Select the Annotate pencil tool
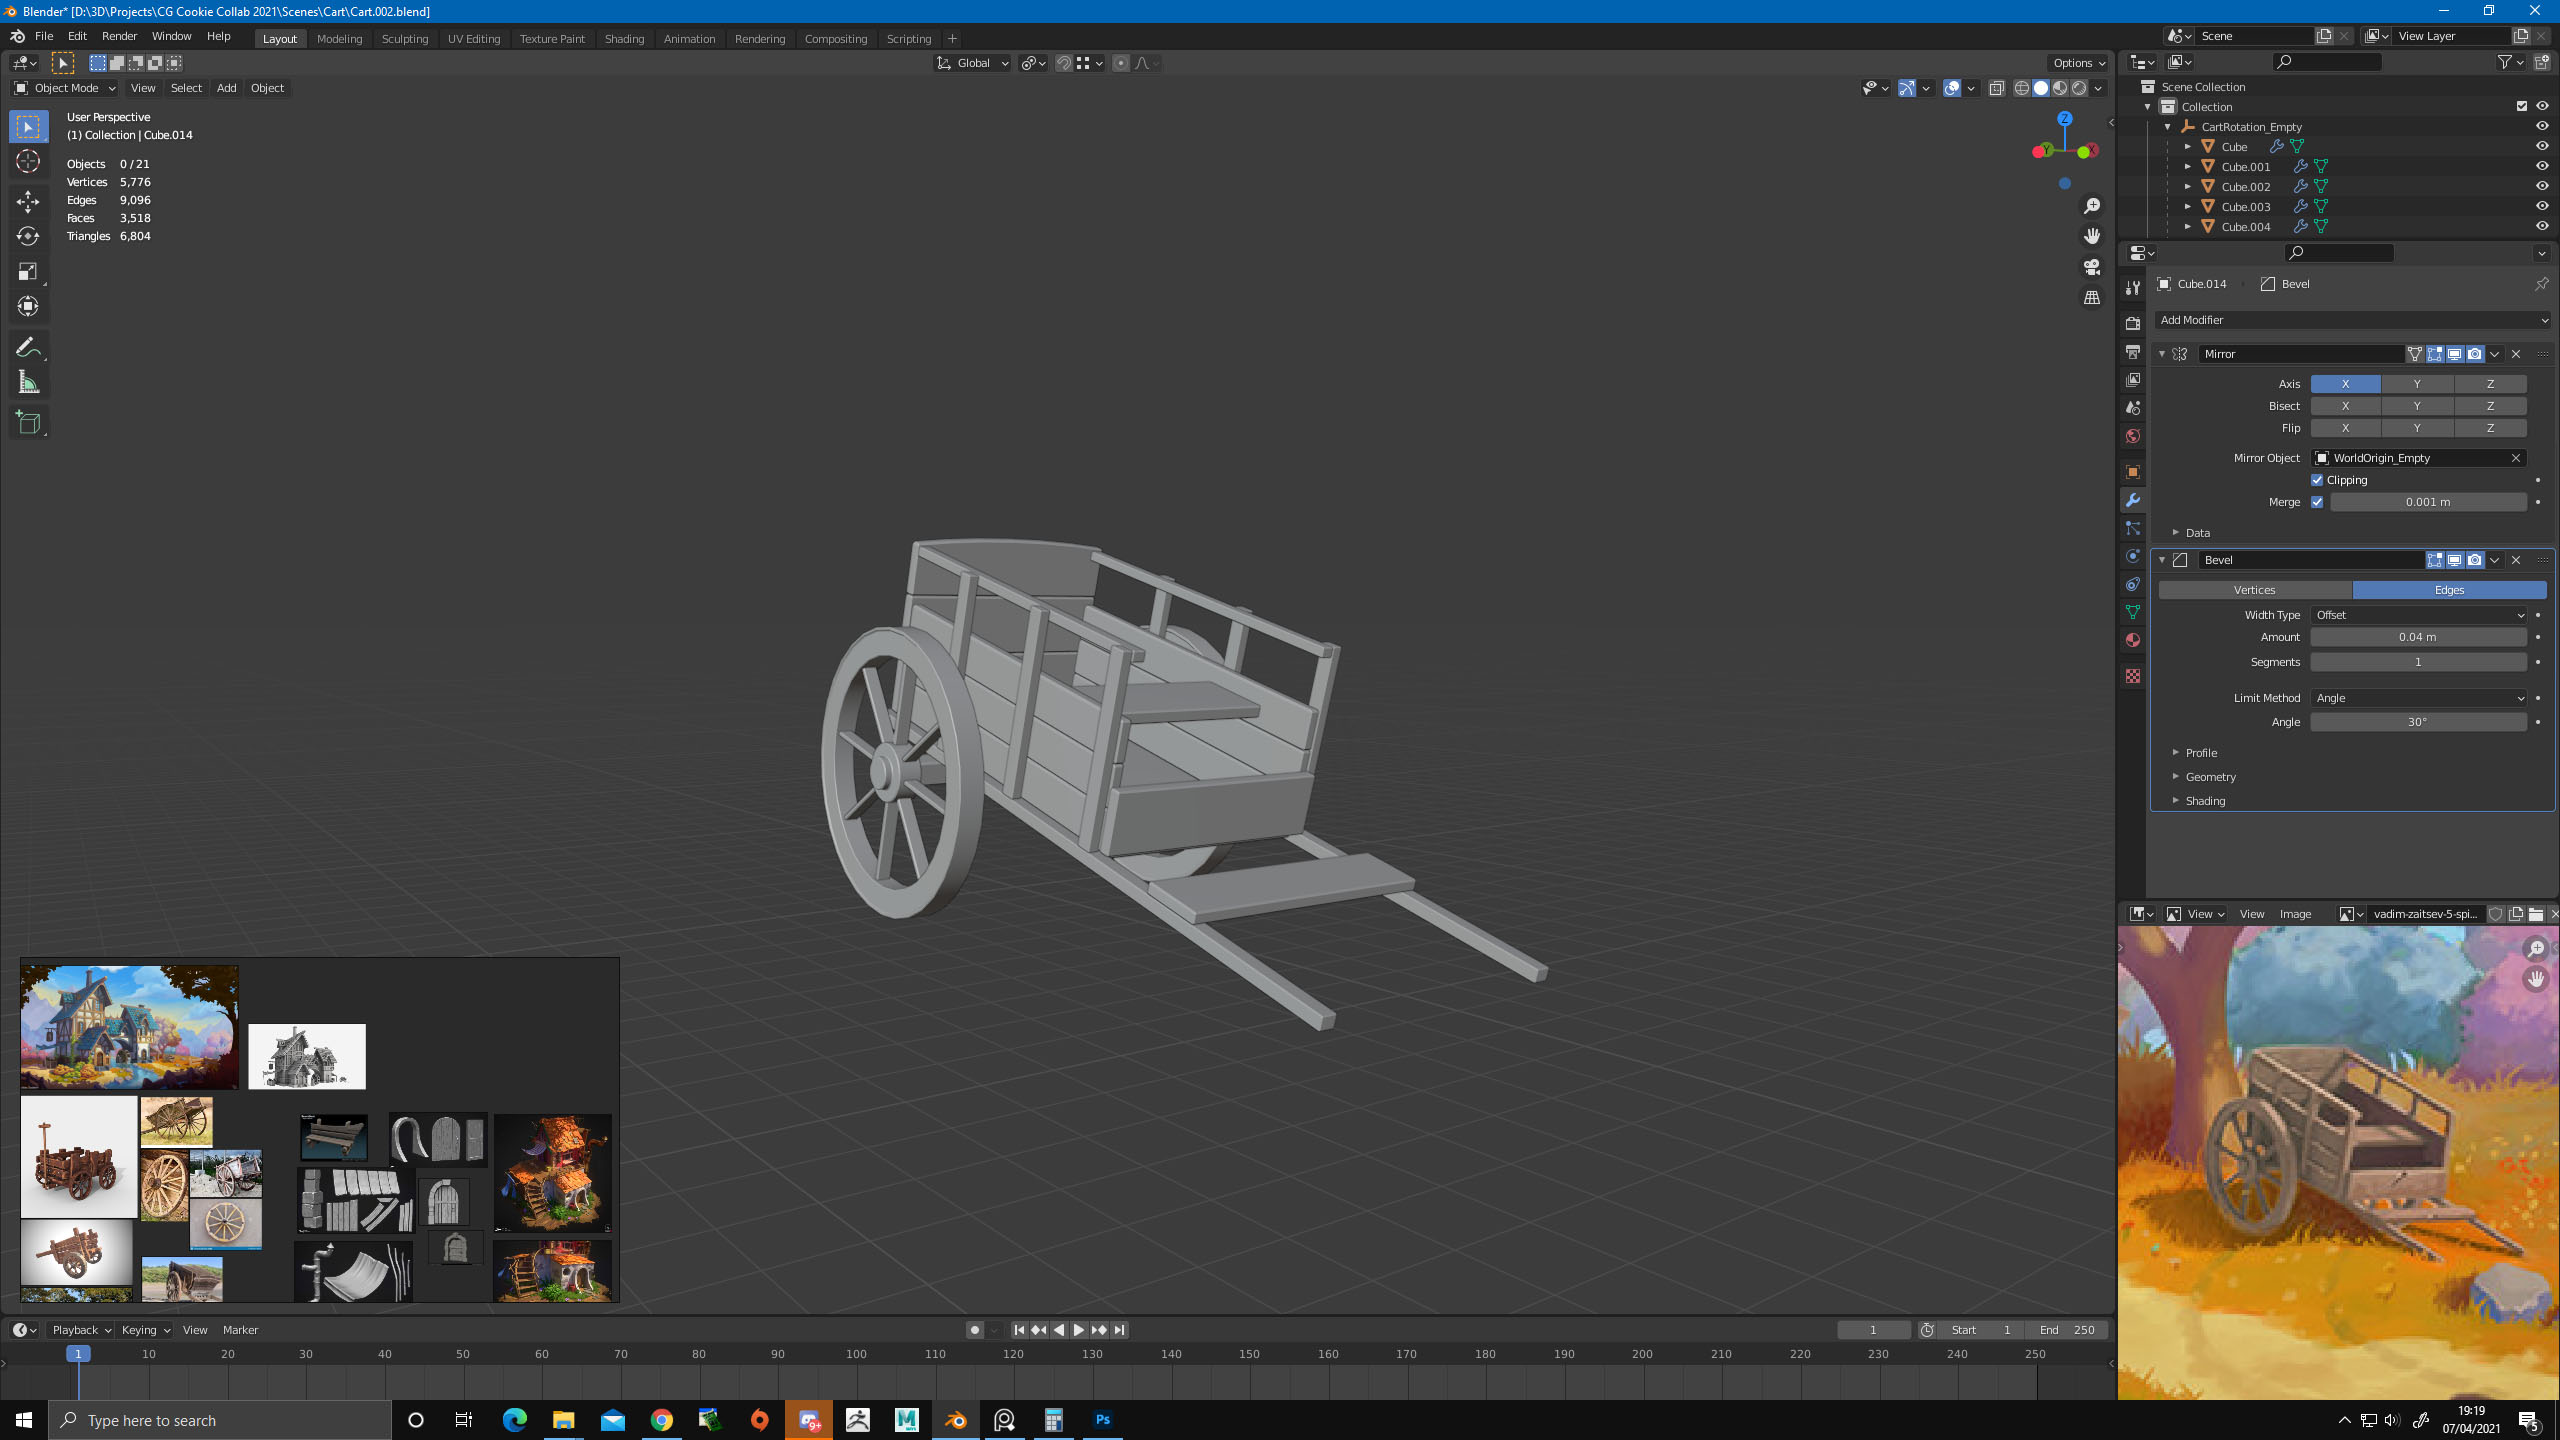This screenshot has width=2560, height=1440. tap(28, 347)
